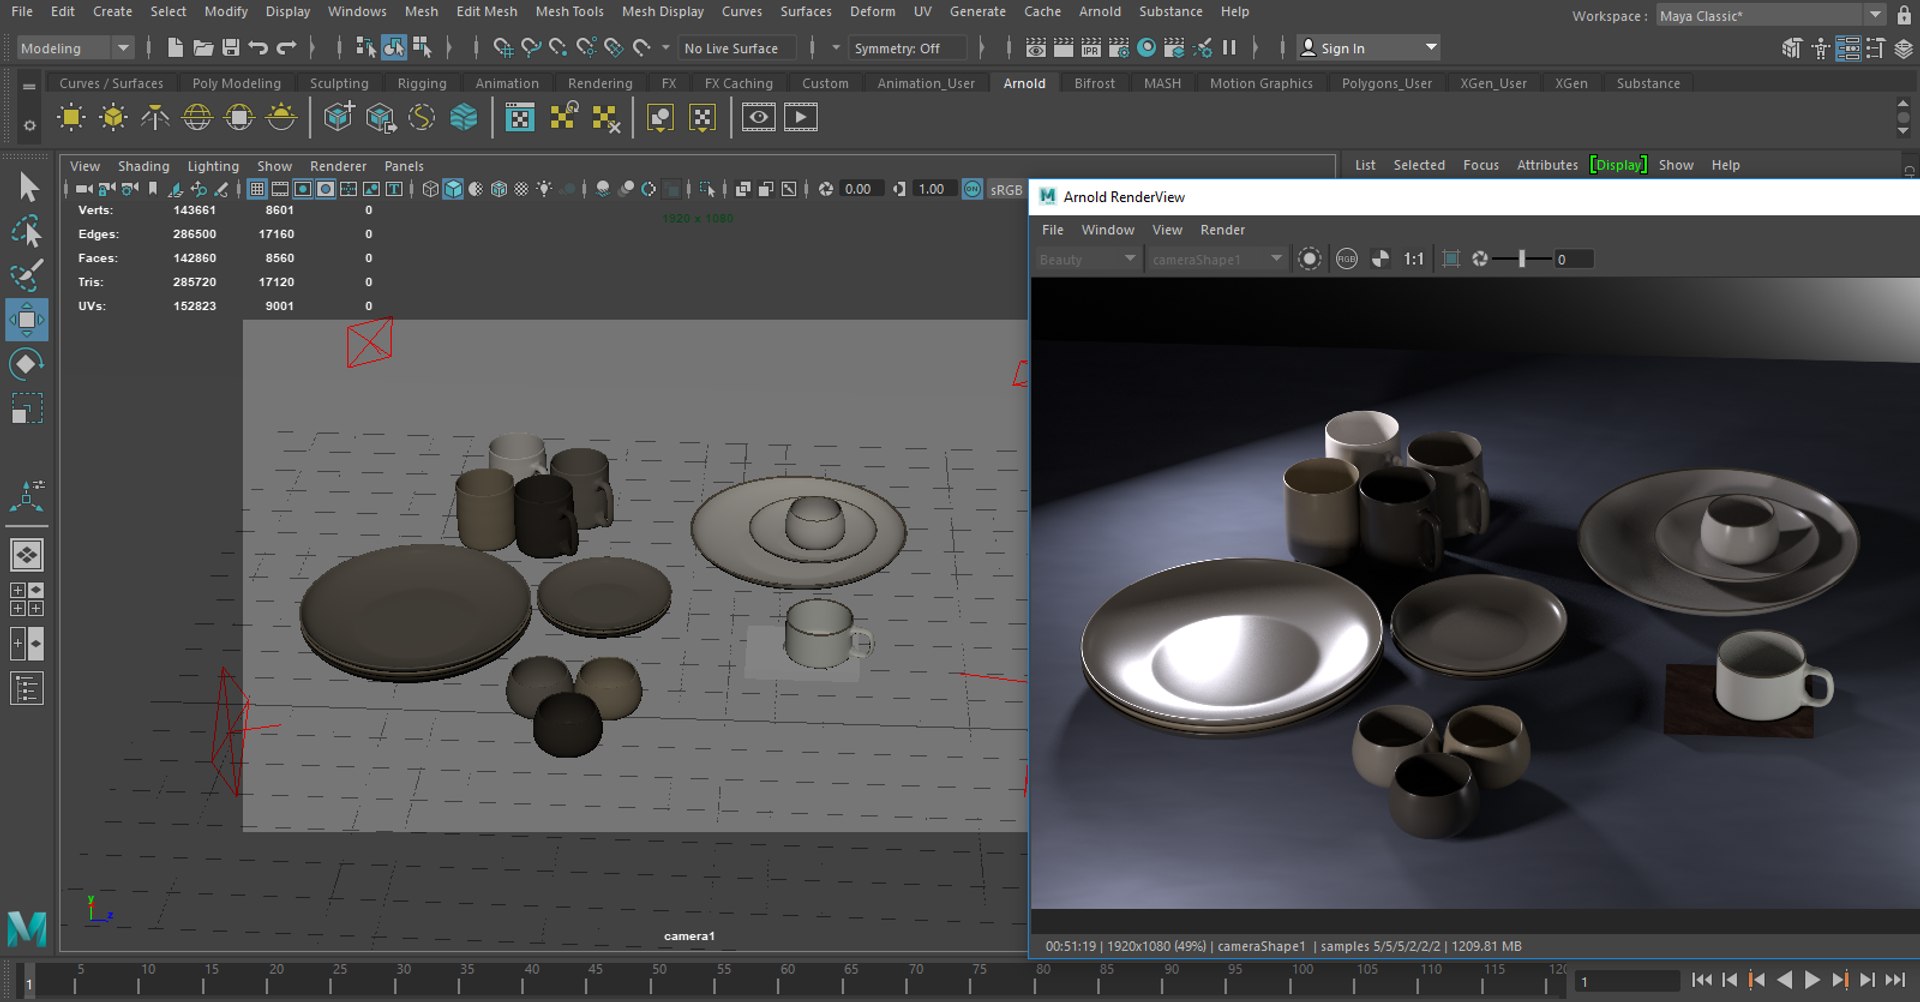Toggle viewport use all lights bulb icon
1920x1002 pixels.
tap(544, 189)
